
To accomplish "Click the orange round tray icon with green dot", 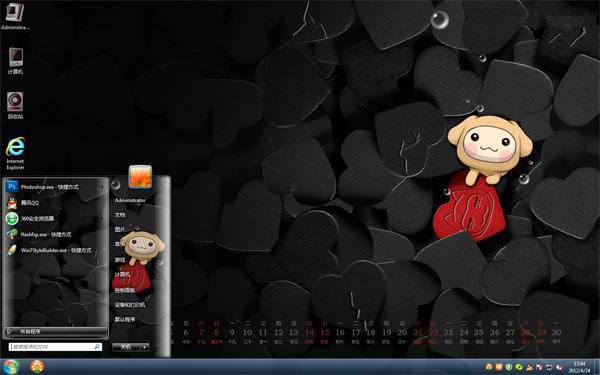I will tap(489, 367).
